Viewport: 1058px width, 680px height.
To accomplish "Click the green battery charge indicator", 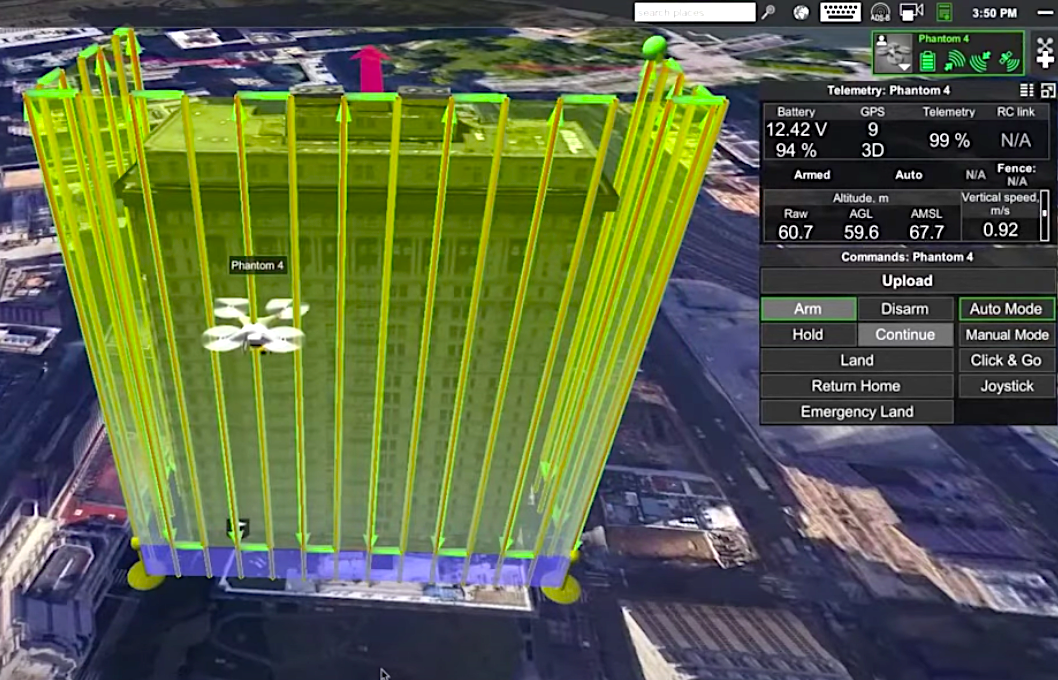I will [928, 62].
